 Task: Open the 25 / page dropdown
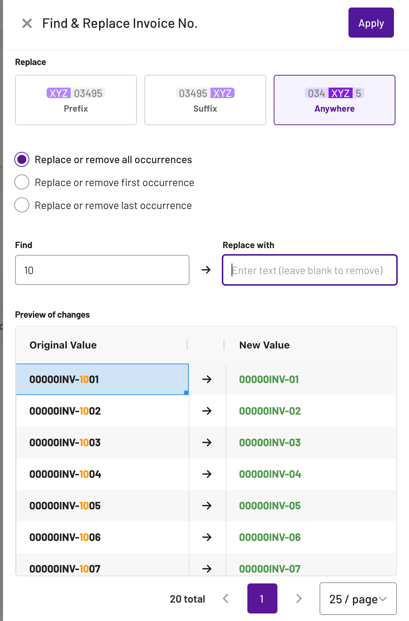(x=358, y=599)
